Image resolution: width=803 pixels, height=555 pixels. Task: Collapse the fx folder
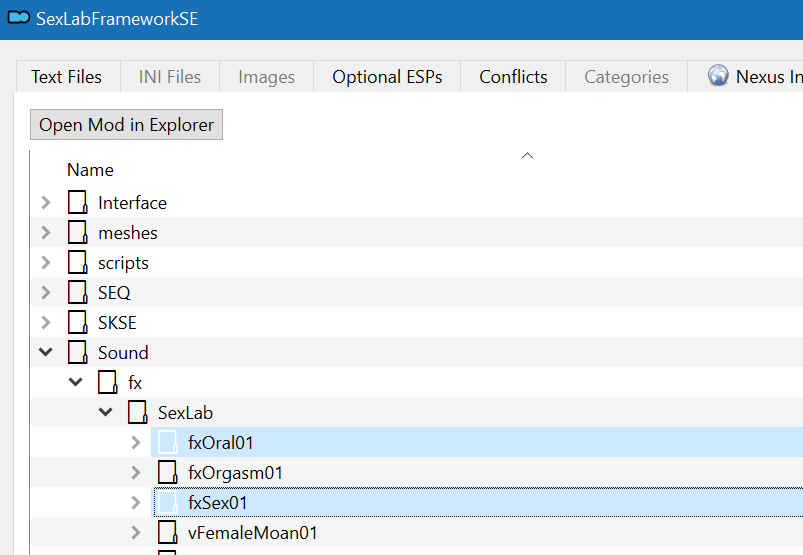click(75, 382)
